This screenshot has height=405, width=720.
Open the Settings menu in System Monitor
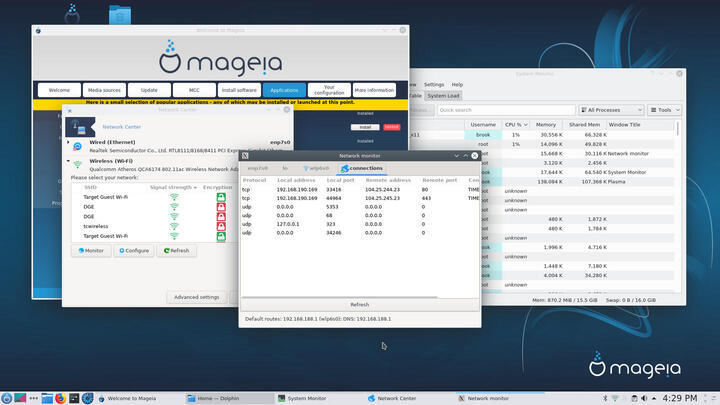point(434,84)
